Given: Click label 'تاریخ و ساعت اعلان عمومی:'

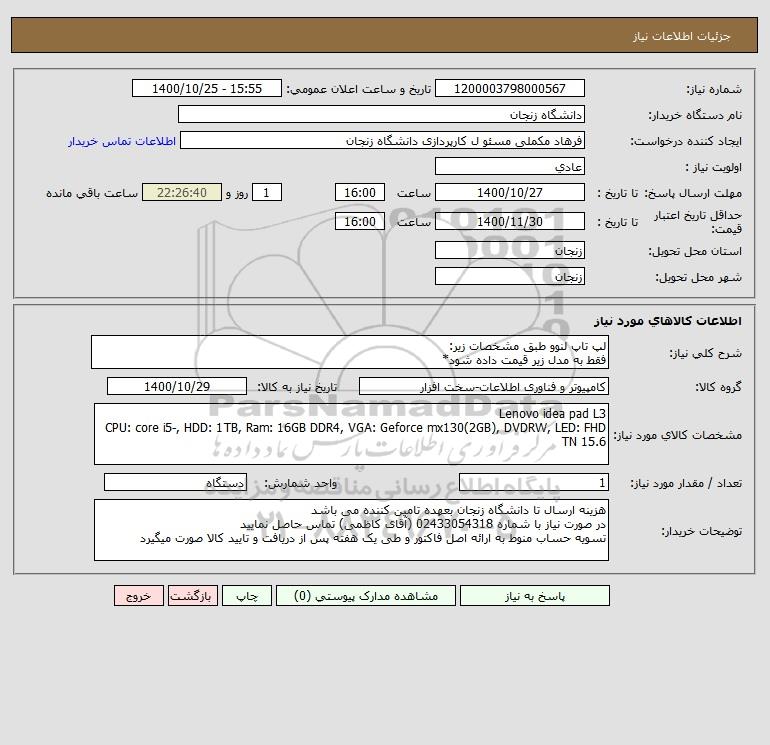Looking at the screenshot, I should click(x=358, y=89).
